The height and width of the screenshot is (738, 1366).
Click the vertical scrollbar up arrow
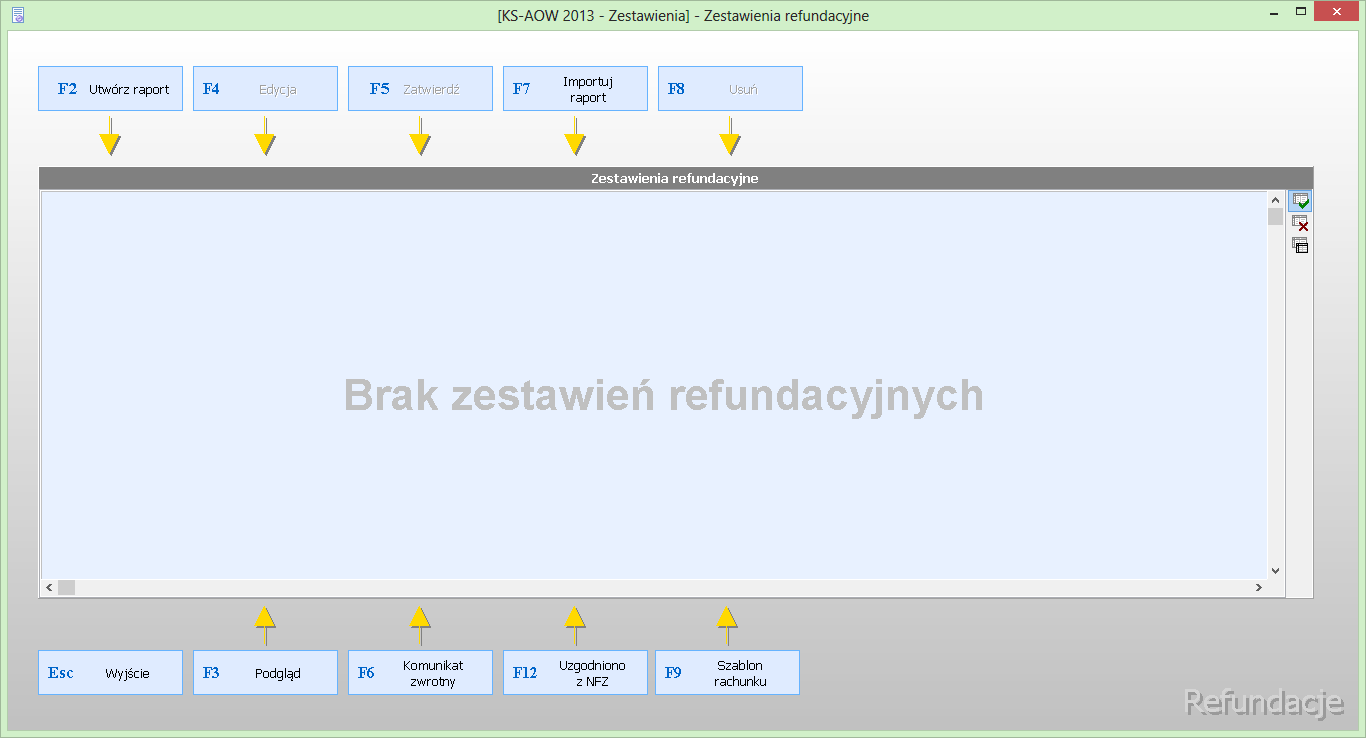pos(1275,200)
